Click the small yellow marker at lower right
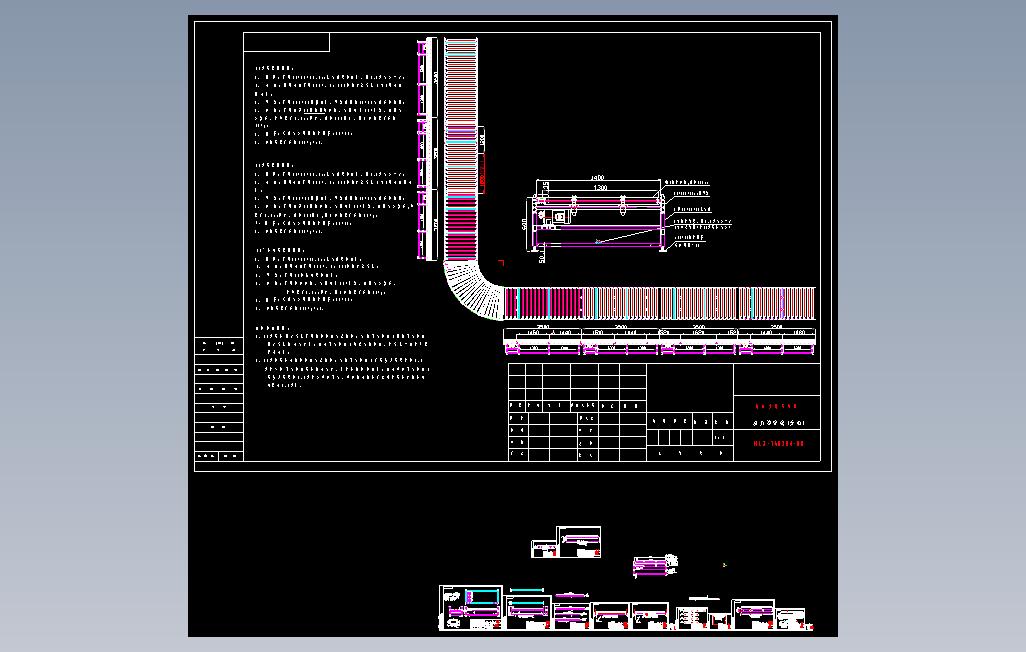This screenshot has height=652, width=1026. pyautogui.click(x=724, y=565)
